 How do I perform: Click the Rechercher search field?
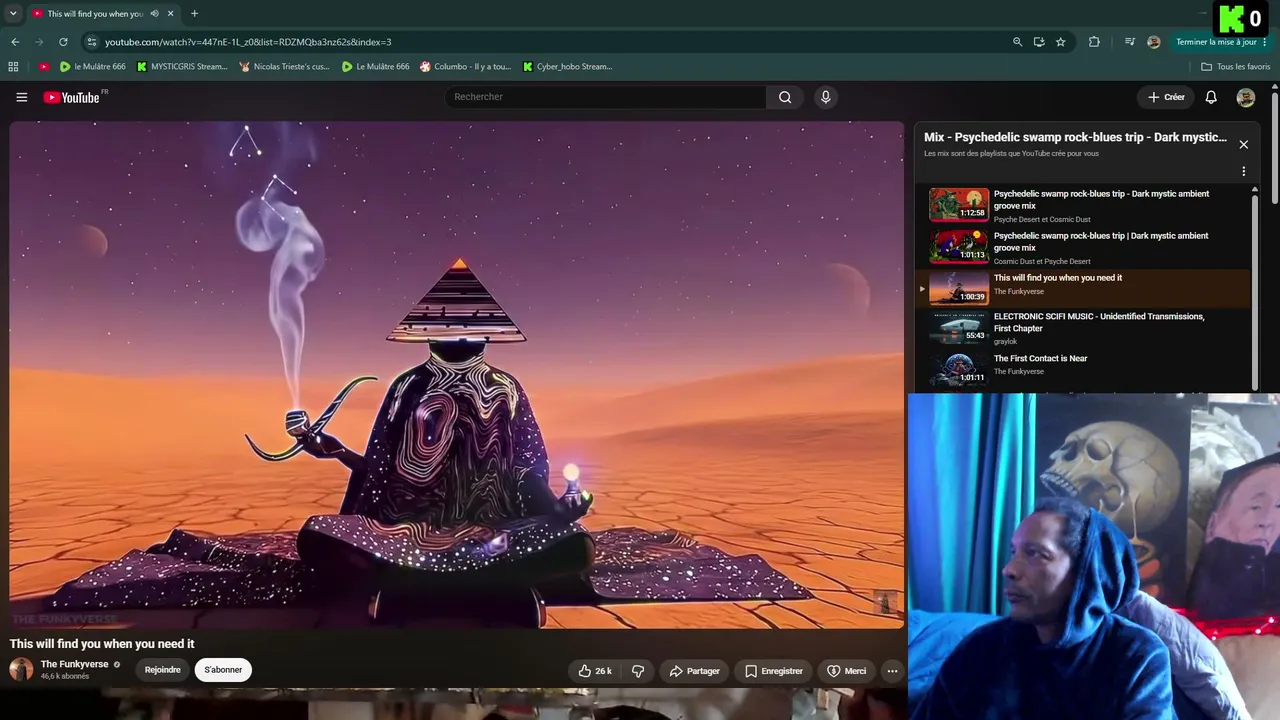point(606,97)
